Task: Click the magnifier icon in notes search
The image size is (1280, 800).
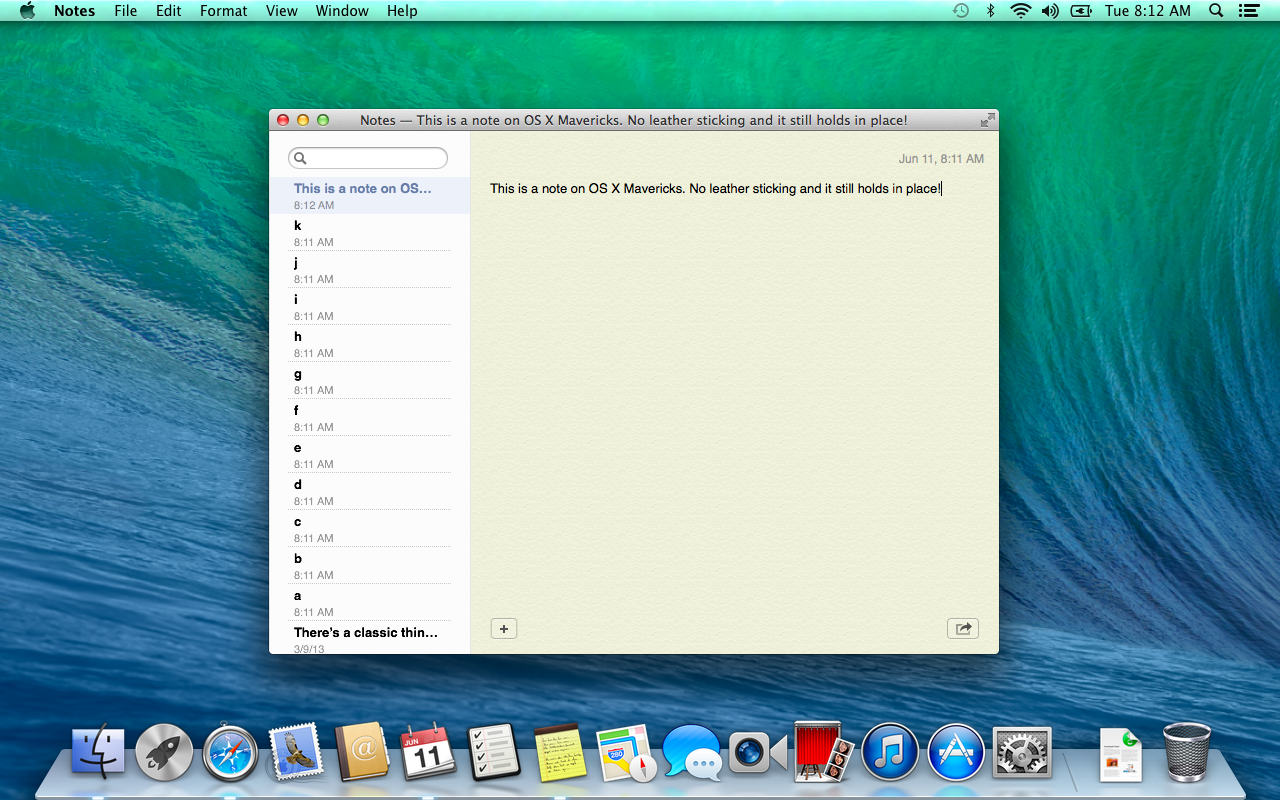Action: pos(300,158)
